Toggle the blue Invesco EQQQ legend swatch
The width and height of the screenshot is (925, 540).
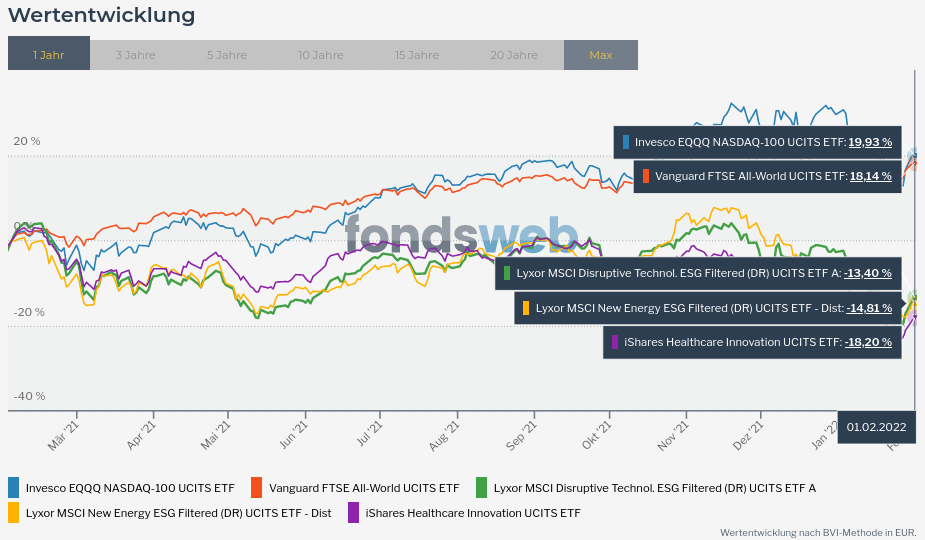pos(14,488)
